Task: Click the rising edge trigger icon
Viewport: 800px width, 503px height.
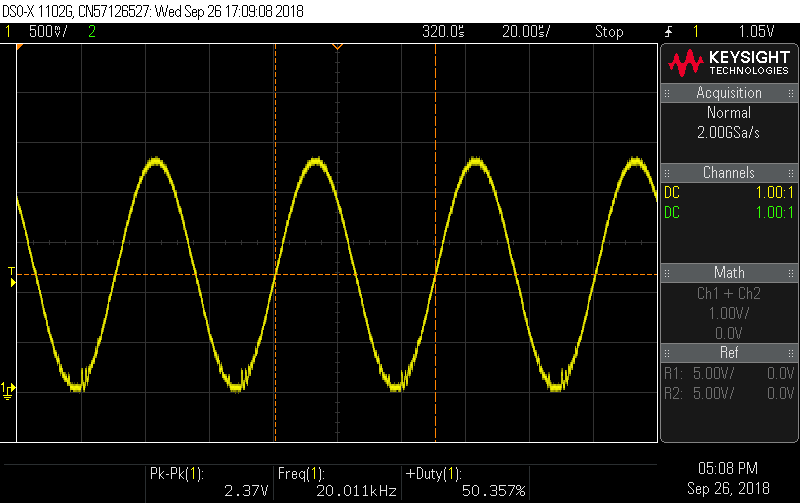Action: [669, 32]
